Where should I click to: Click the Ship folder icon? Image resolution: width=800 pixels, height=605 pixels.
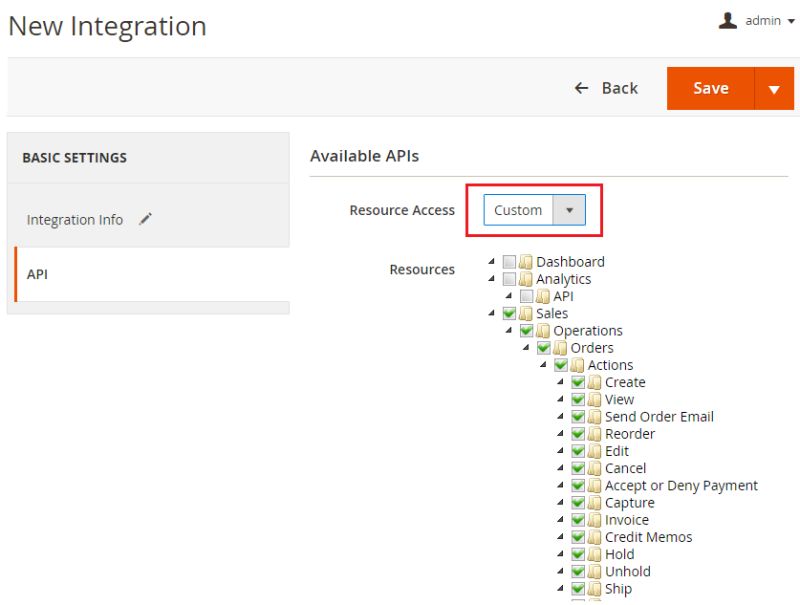pyautogui.click(x=594, y=589)
